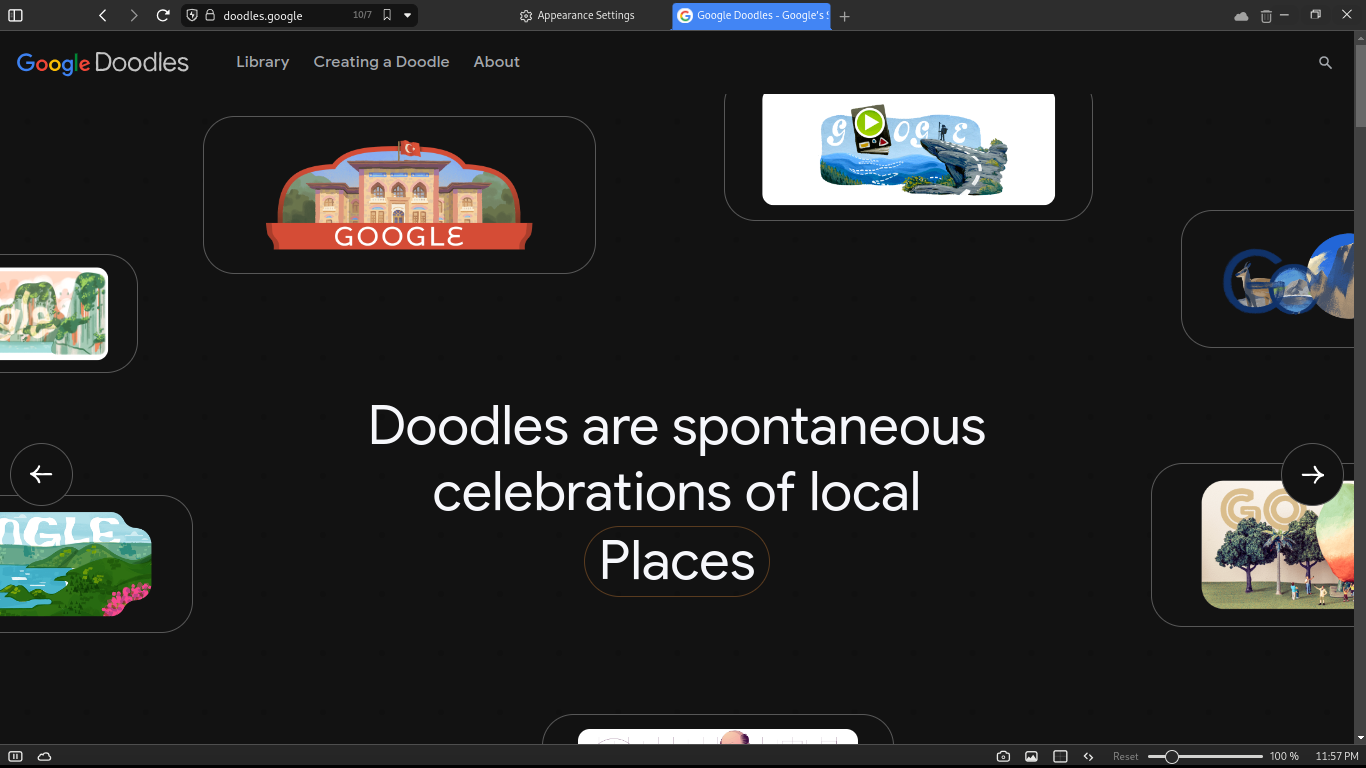Go to previous slide with left arrow
This screenshot has height=768, width=1366.
click(41, 474)
